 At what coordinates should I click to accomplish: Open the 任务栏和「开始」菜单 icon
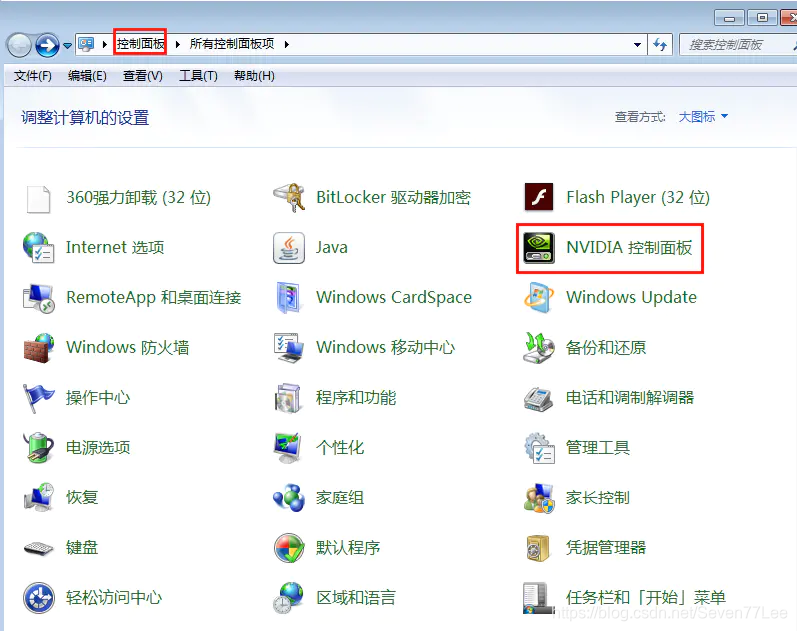coord(539,598)
